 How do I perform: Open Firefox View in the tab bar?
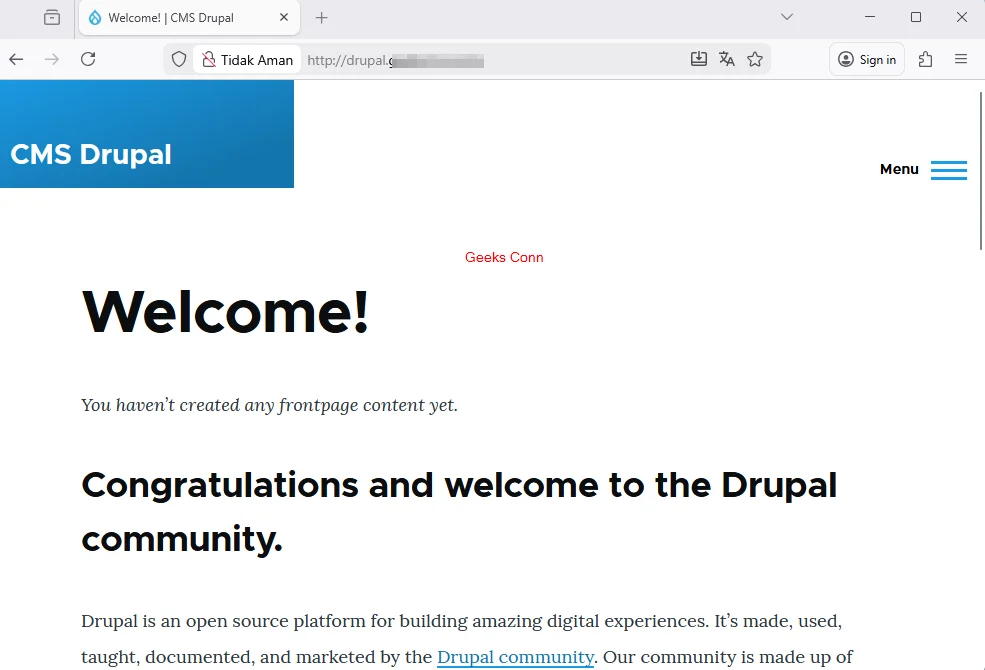click(51, 17)
